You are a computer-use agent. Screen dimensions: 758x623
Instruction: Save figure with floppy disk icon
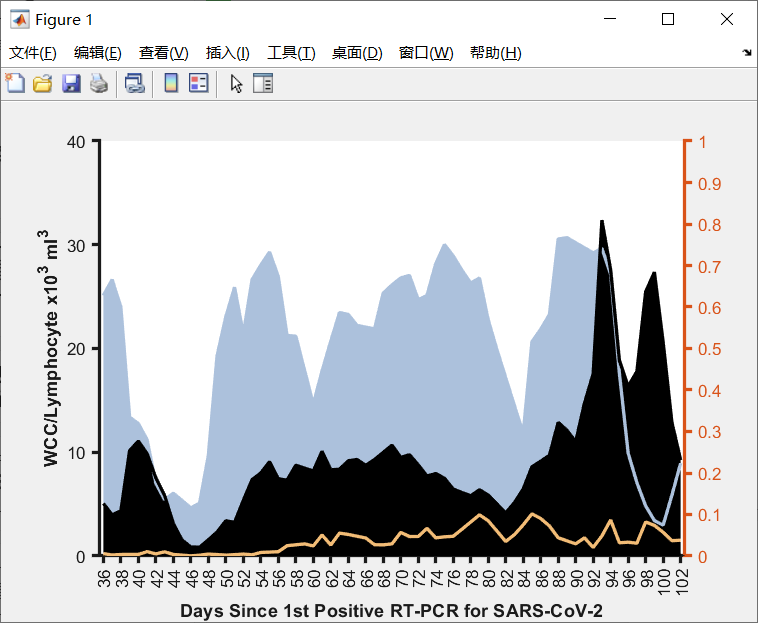71,84
